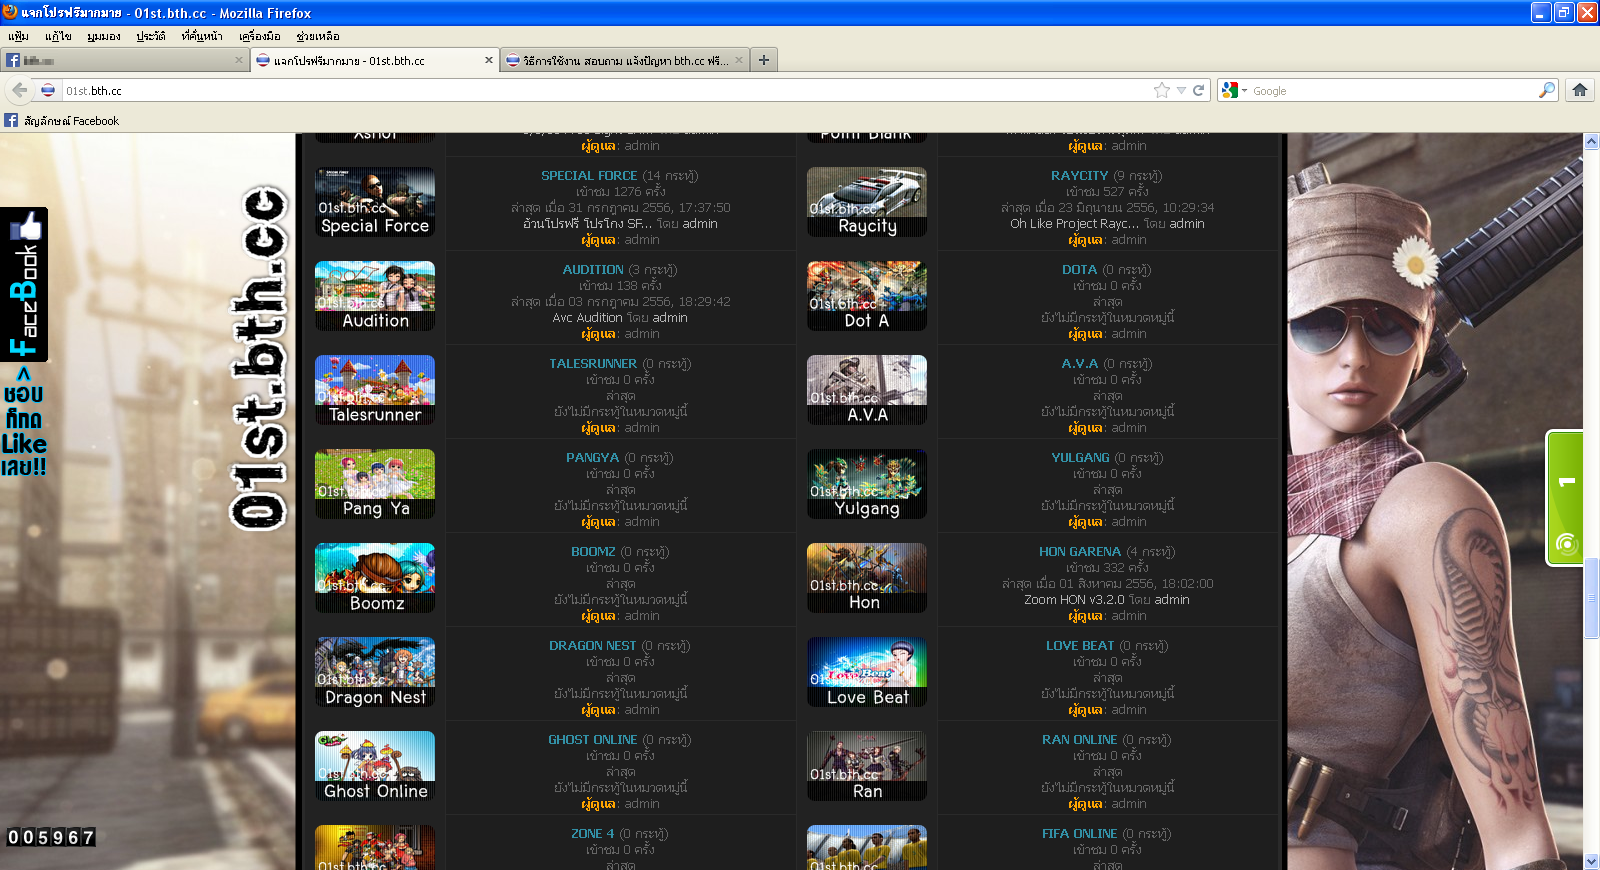Open the SPECIAL FORCE forum link

tap(589, 175)
